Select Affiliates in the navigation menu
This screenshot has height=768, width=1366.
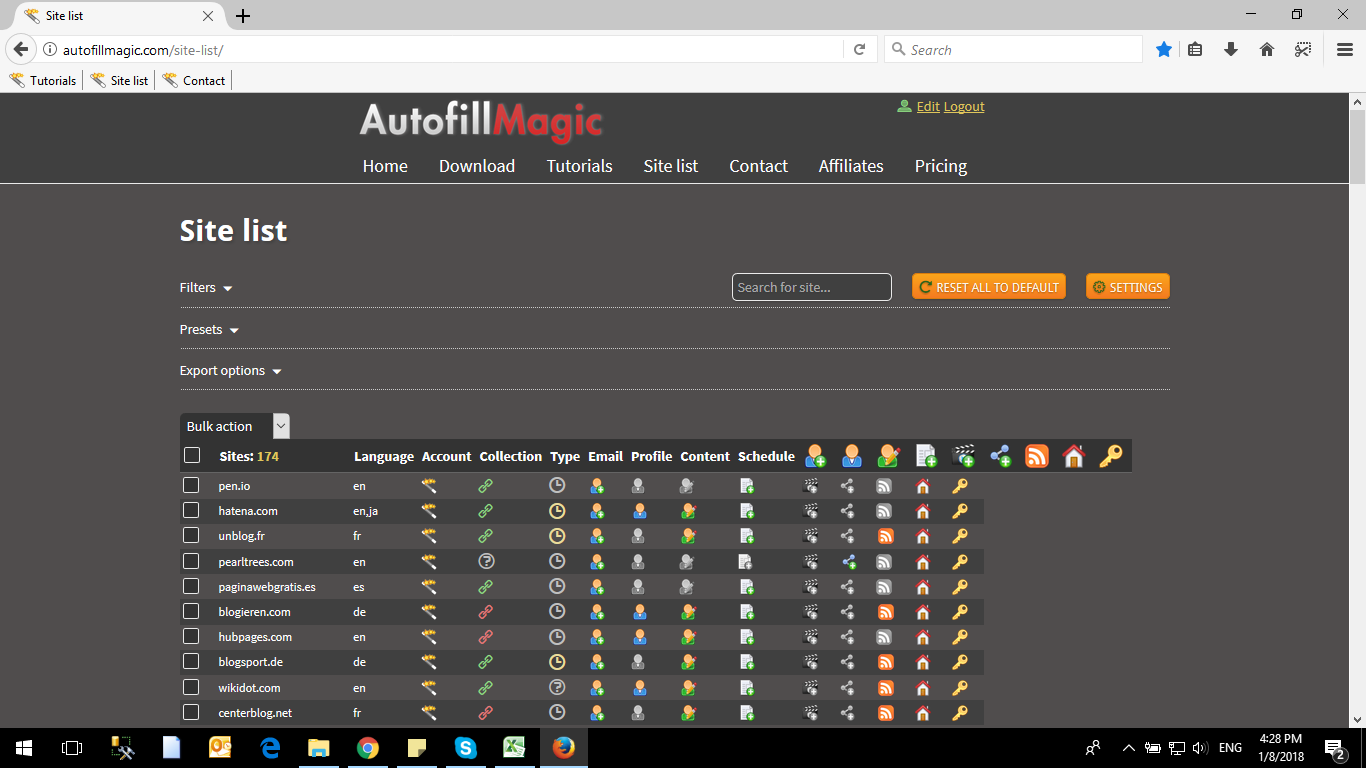tap(851, 166)
